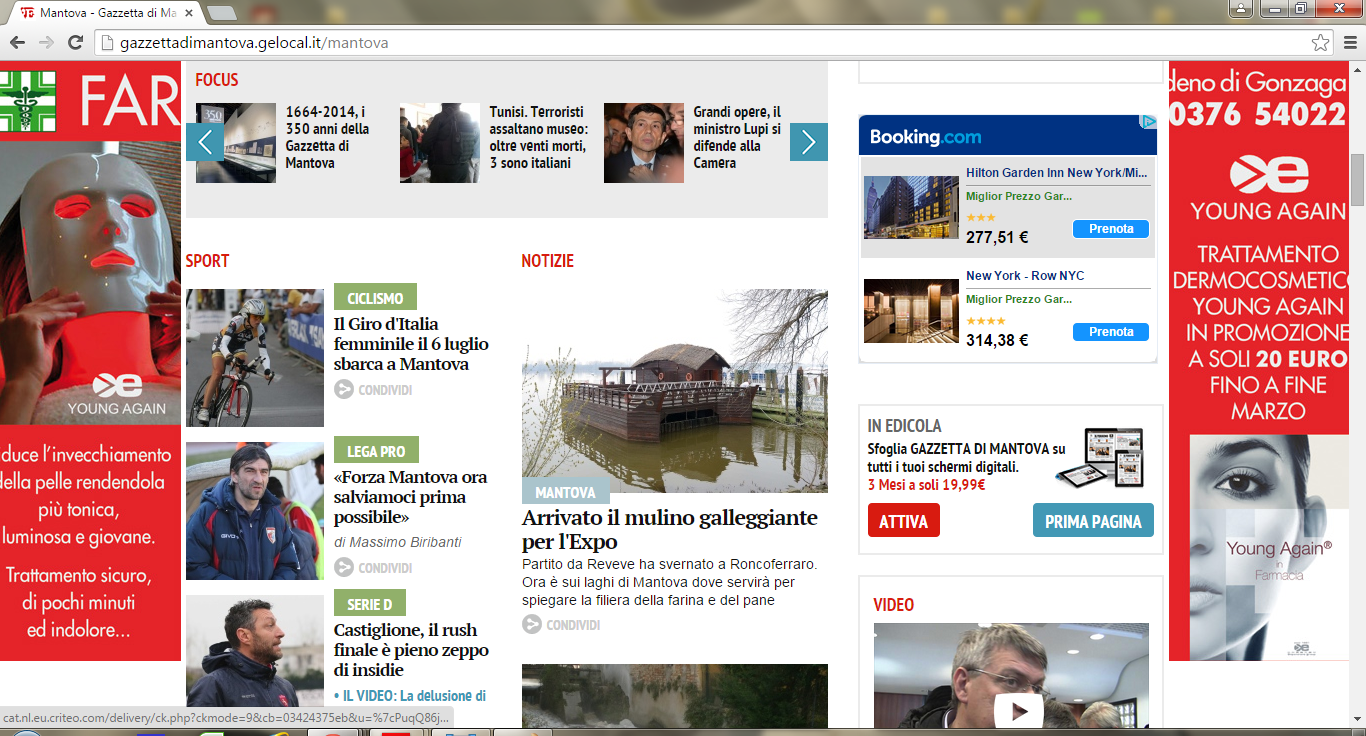1366x736 pixels.
Task: Open the floating mill photo thumbnail
Action: point(674,391)
